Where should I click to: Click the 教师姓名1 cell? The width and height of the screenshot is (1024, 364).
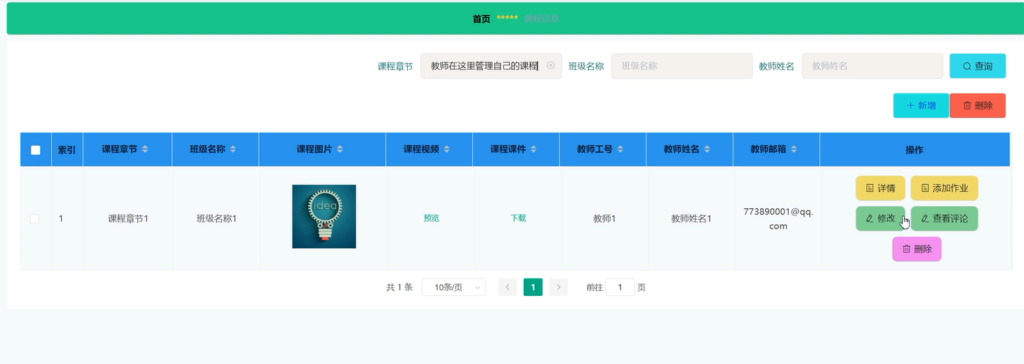(691, 219)
